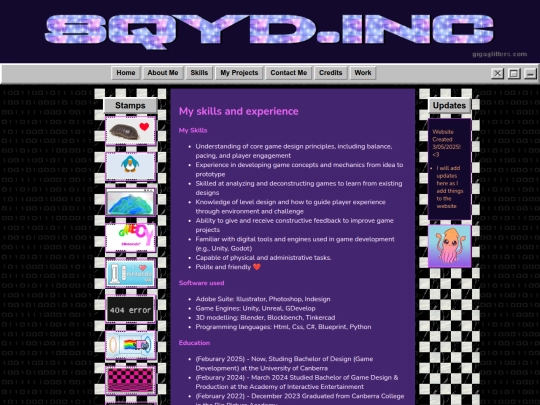Click the 'Education' subheading
The height and width of the screenshot is (405, 540).
pos(194,343)
